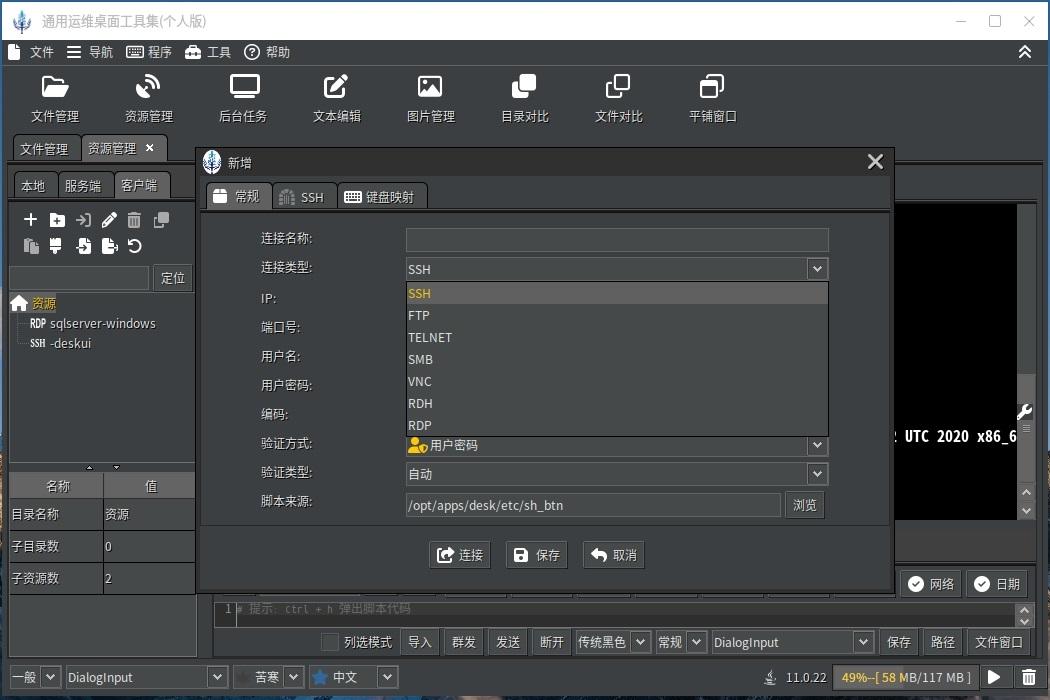Open the 工具 menu
The image size is (1050, 700).
[x=208, y=52]
